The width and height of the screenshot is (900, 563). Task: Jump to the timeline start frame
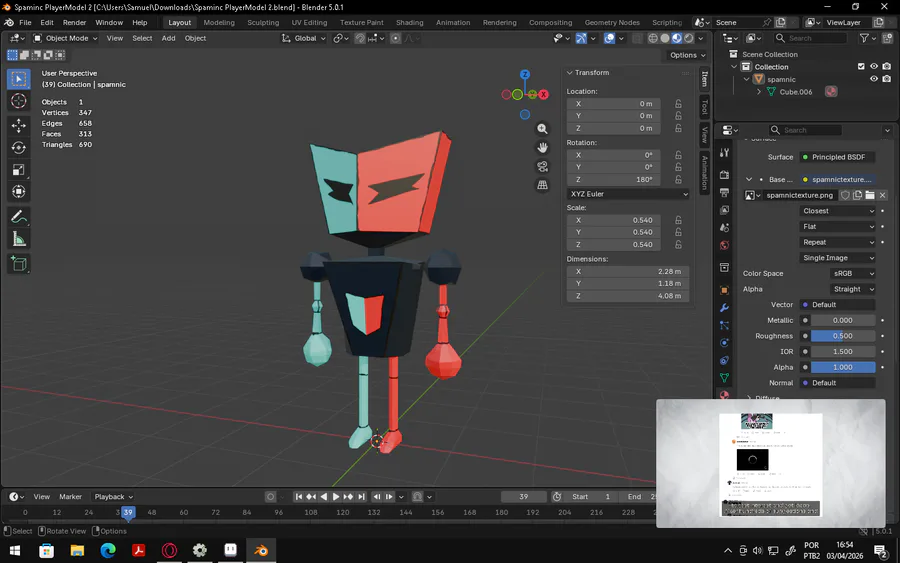point(298,496)
